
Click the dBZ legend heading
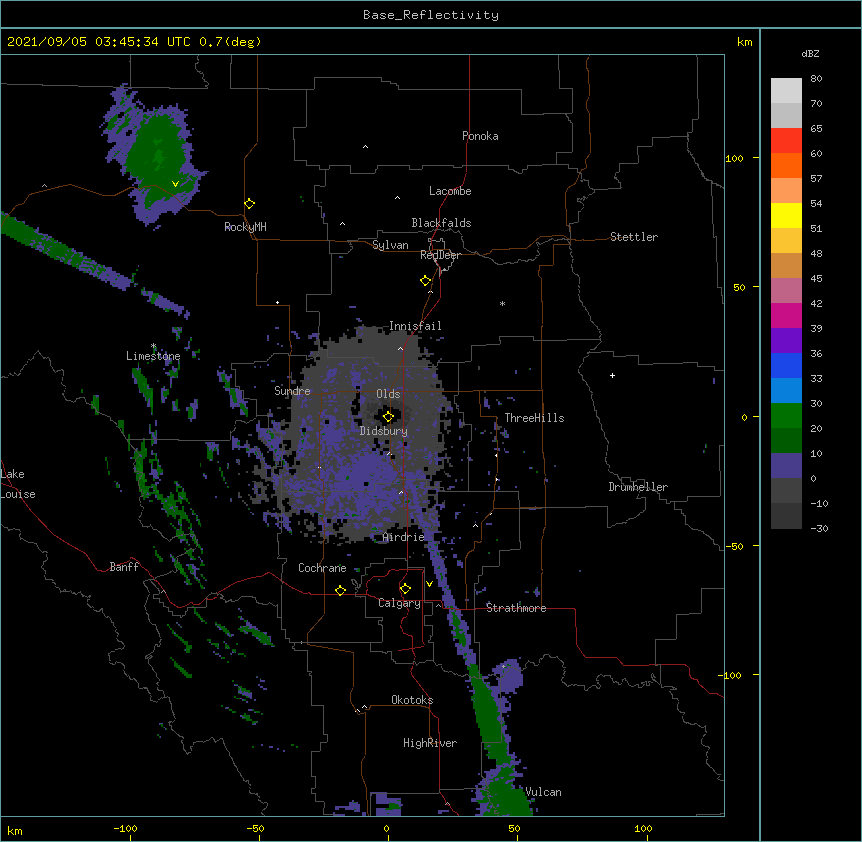tap(810, 54)
